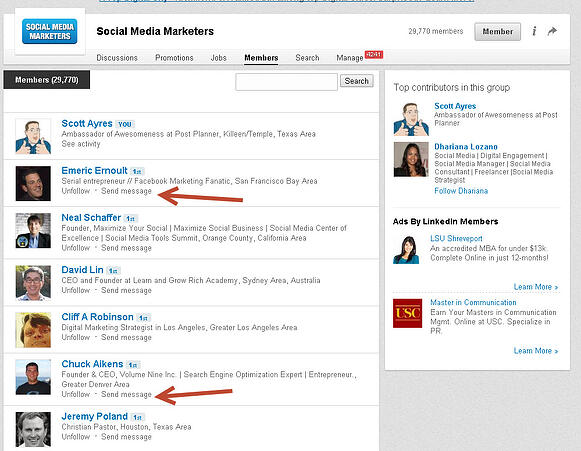Click Follow Dhariana link
This screenshot has width=581, height=451.
pyautogui.click(x=461, y=191)
